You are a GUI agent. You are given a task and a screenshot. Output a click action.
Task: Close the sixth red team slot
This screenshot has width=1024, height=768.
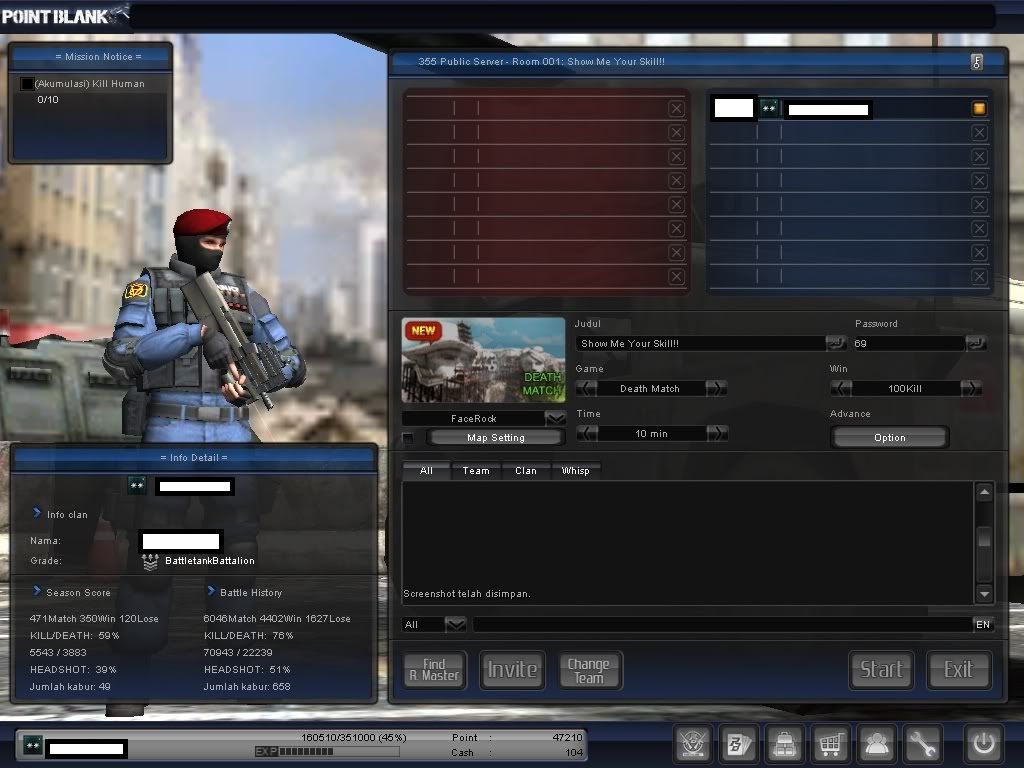677,229
